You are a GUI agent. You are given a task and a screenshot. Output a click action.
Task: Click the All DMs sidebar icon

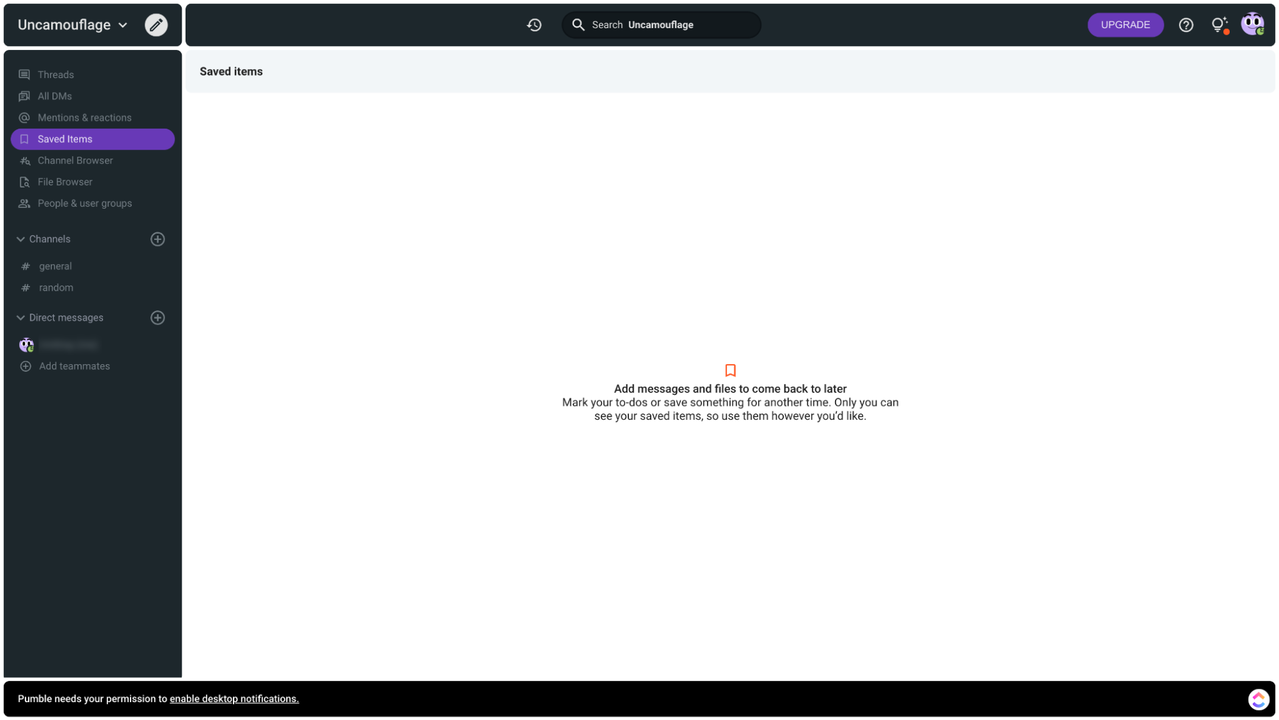[25, 96]
